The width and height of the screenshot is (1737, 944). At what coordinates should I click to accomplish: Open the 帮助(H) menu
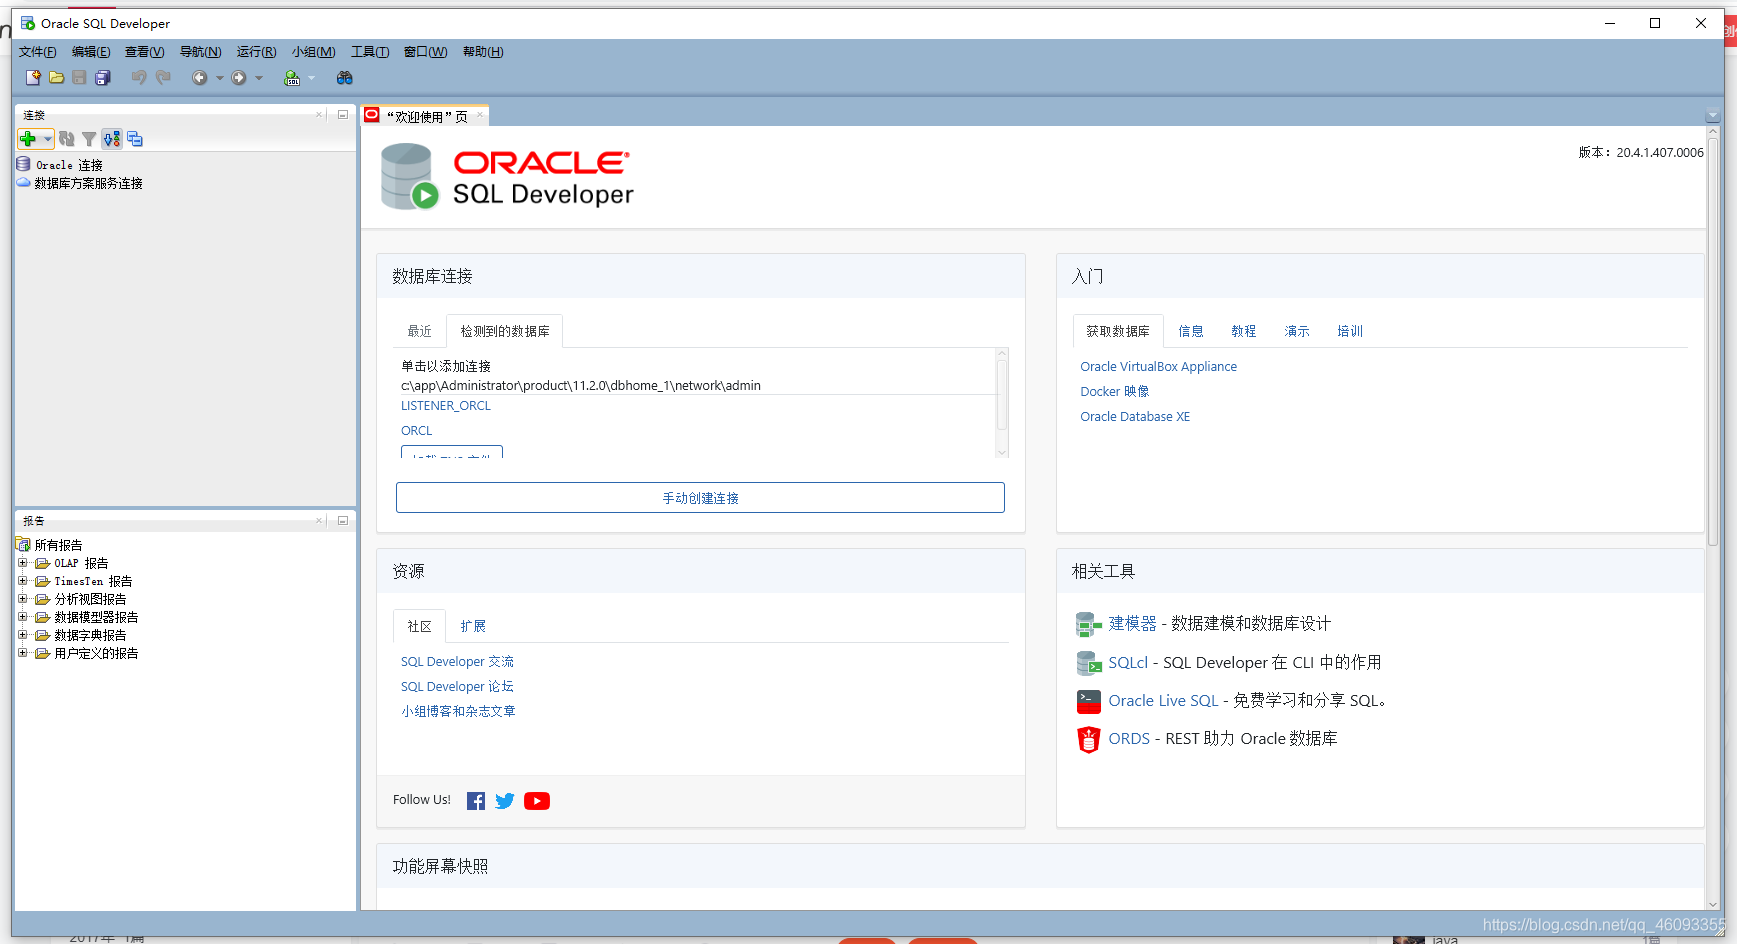click(x=483, y=52)
